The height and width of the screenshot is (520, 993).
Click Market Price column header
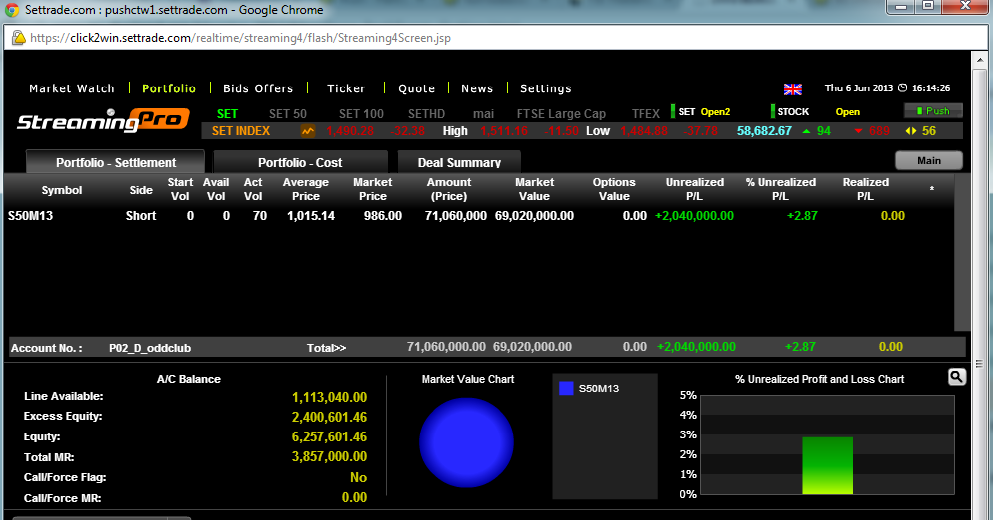[372, 189]
